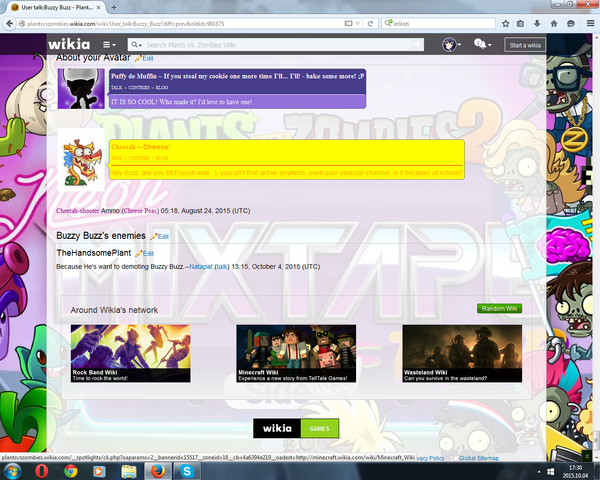Open Natapat's user page link

(x=201, y=267)
